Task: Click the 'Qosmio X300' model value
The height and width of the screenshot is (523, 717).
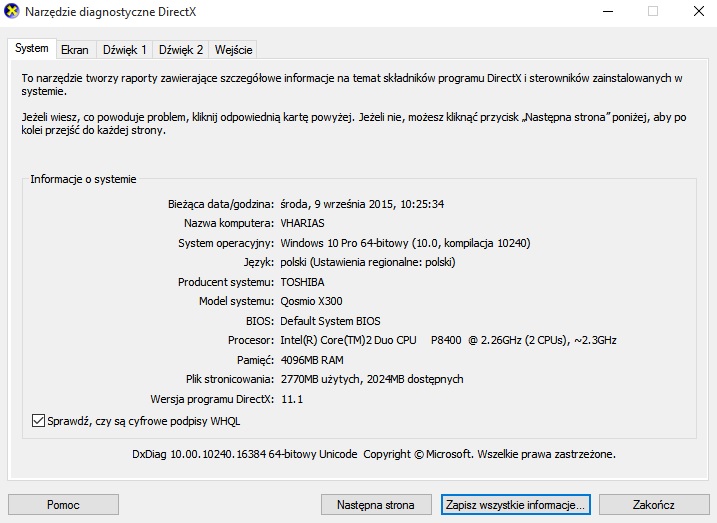Action: [x=311, y=301]
